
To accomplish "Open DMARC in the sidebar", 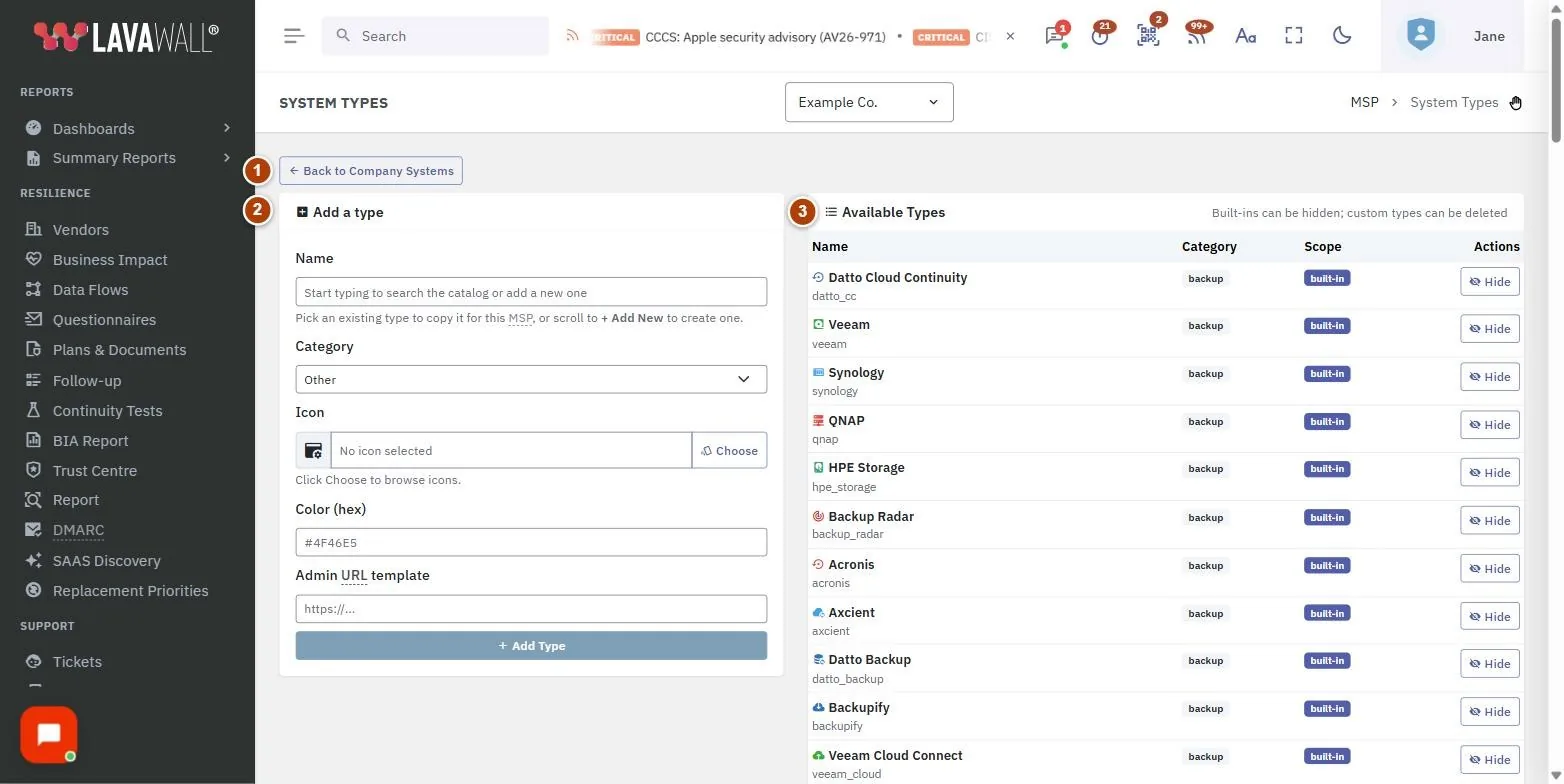I will coord(78,531).
